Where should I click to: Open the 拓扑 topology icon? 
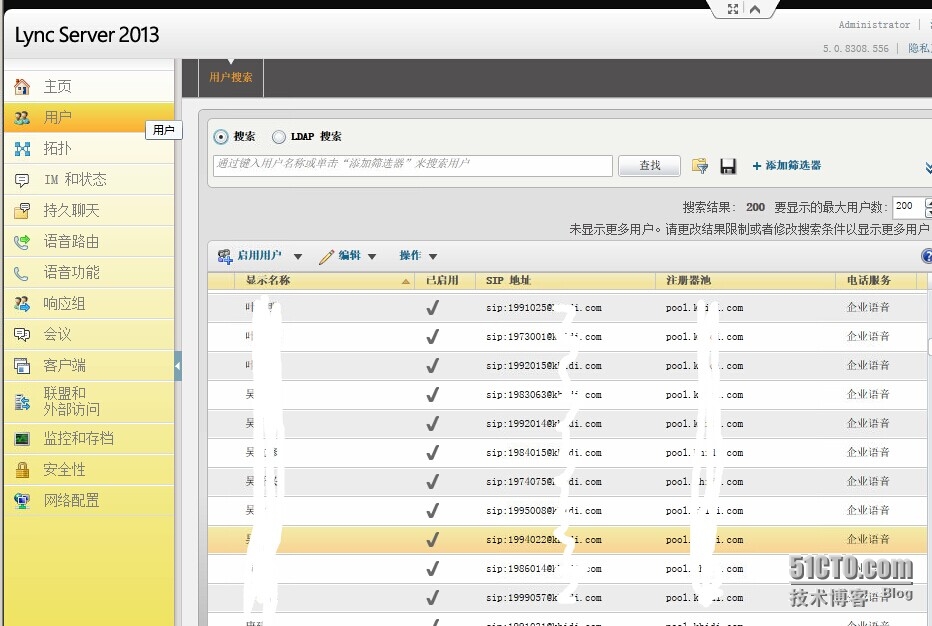[x=22, y=149]
